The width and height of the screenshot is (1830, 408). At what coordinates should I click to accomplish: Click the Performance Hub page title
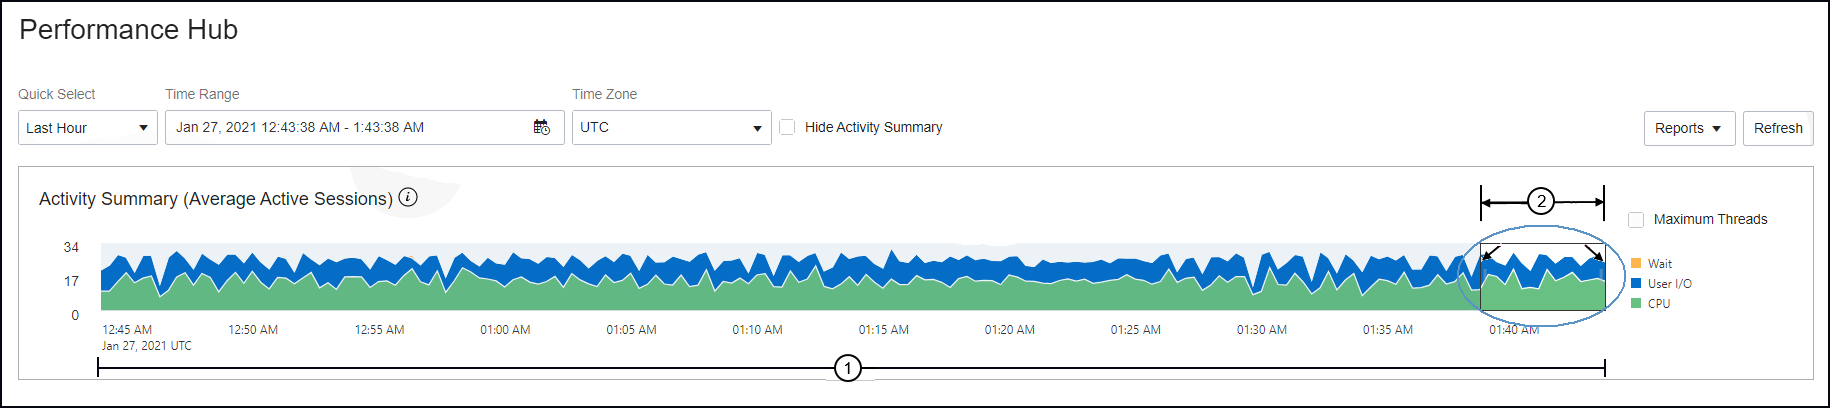click(128, 30)
